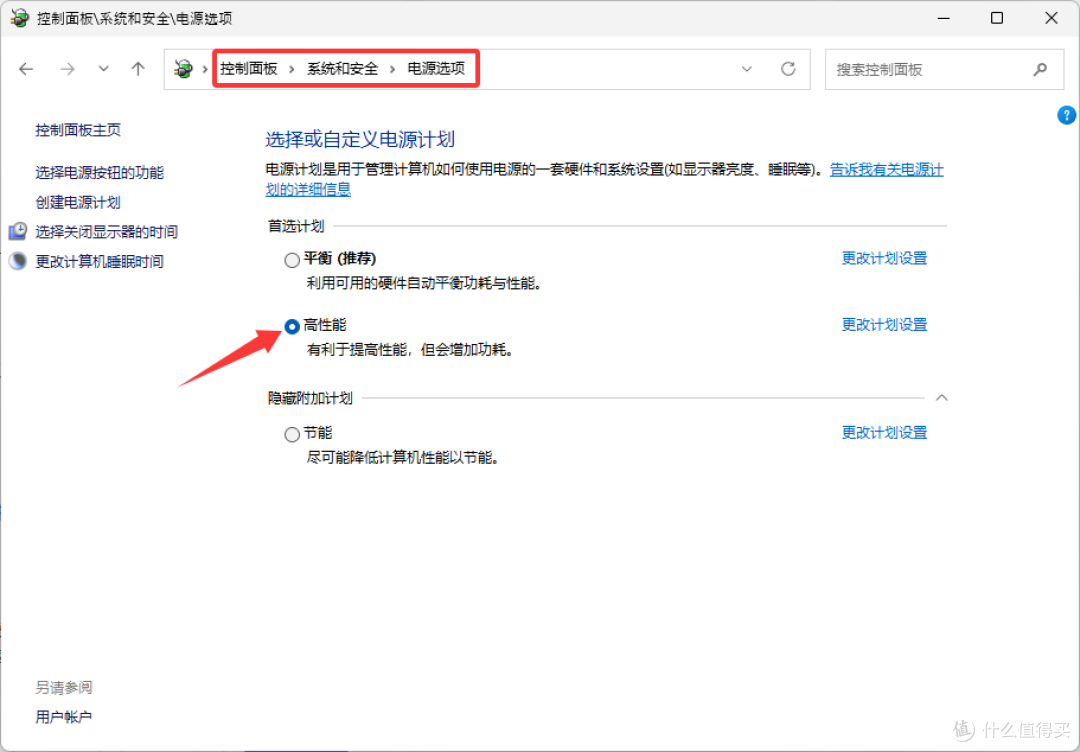Click the 首选计划 section label

click(296, 226)
